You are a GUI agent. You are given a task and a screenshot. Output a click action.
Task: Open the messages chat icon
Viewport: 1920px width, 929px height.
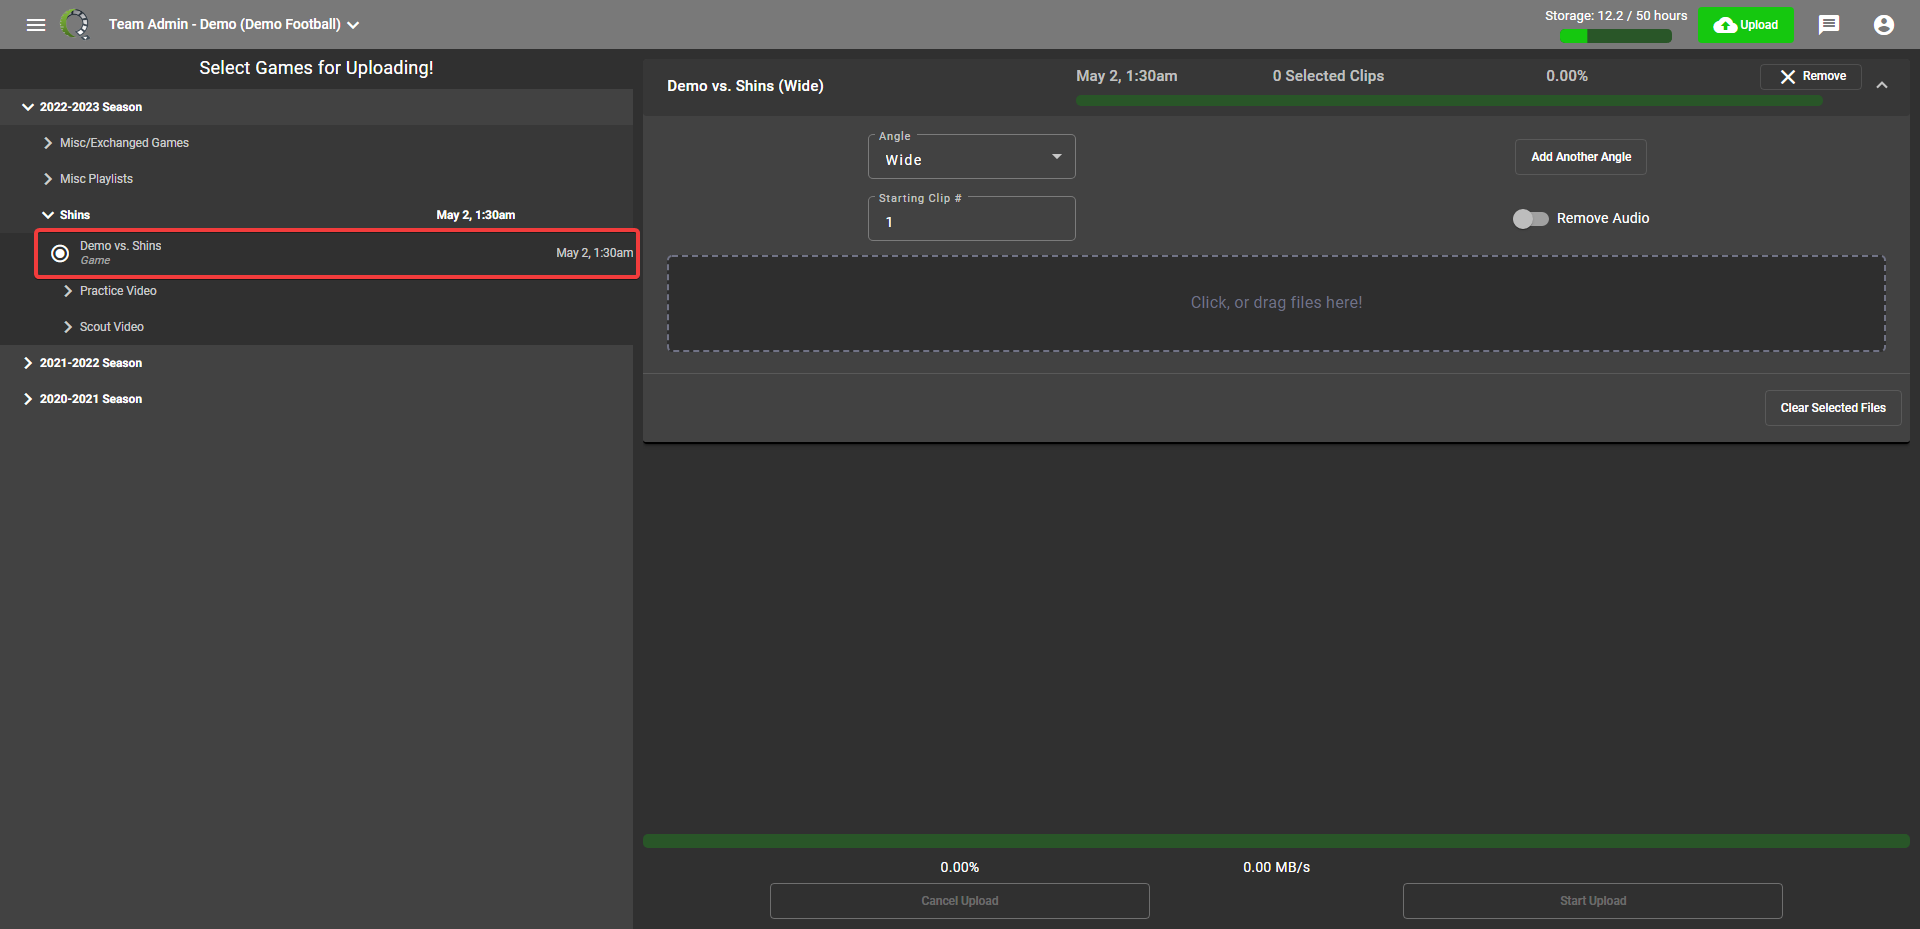pos(1829,25)
